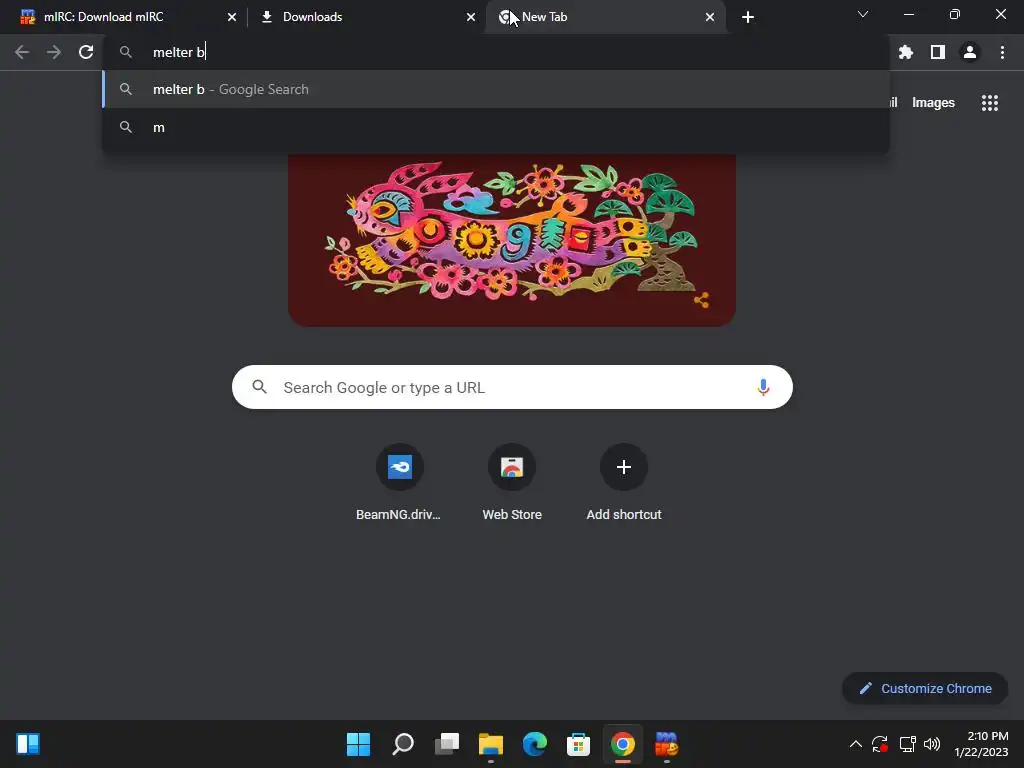Open the Windows Start menu
Viewport: 1024px width, 768px height.
coord(358,744)
